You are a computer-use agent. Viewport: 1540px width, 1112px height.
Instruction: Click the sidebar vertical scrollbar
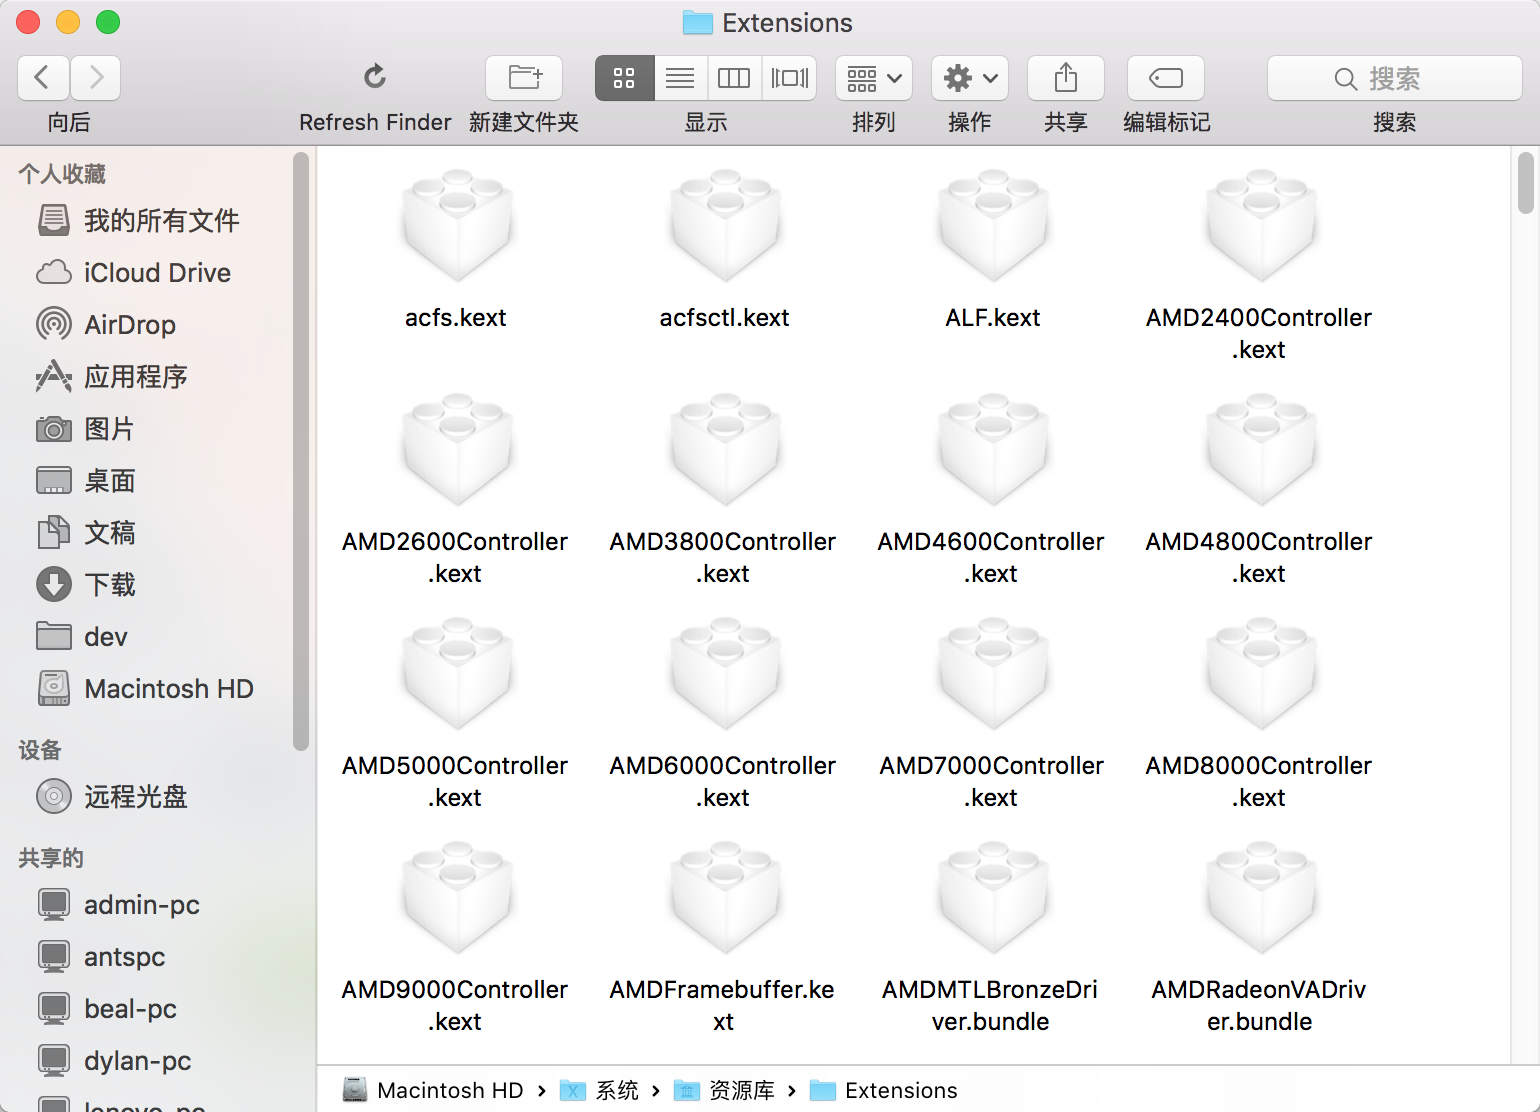click(x=301, y=450)
